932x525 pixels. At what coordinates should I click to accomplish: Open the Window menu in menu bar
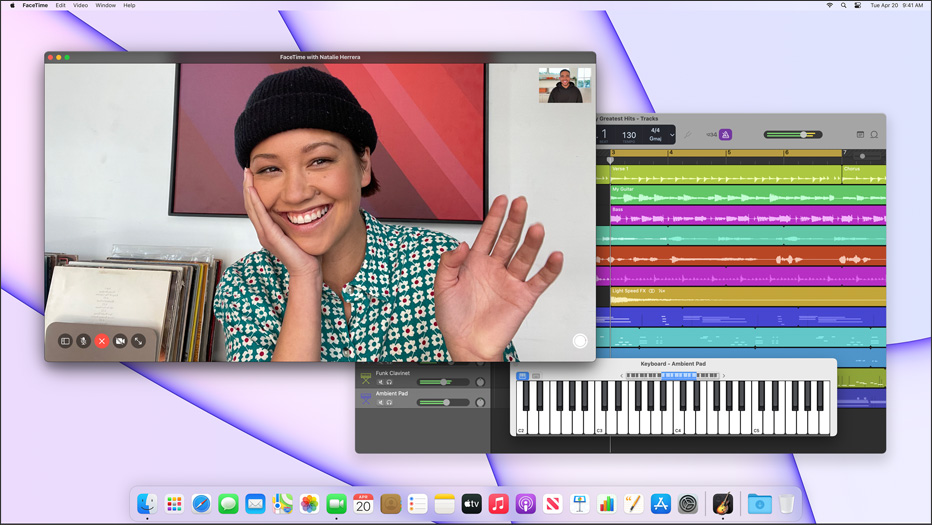pos(105,5)
